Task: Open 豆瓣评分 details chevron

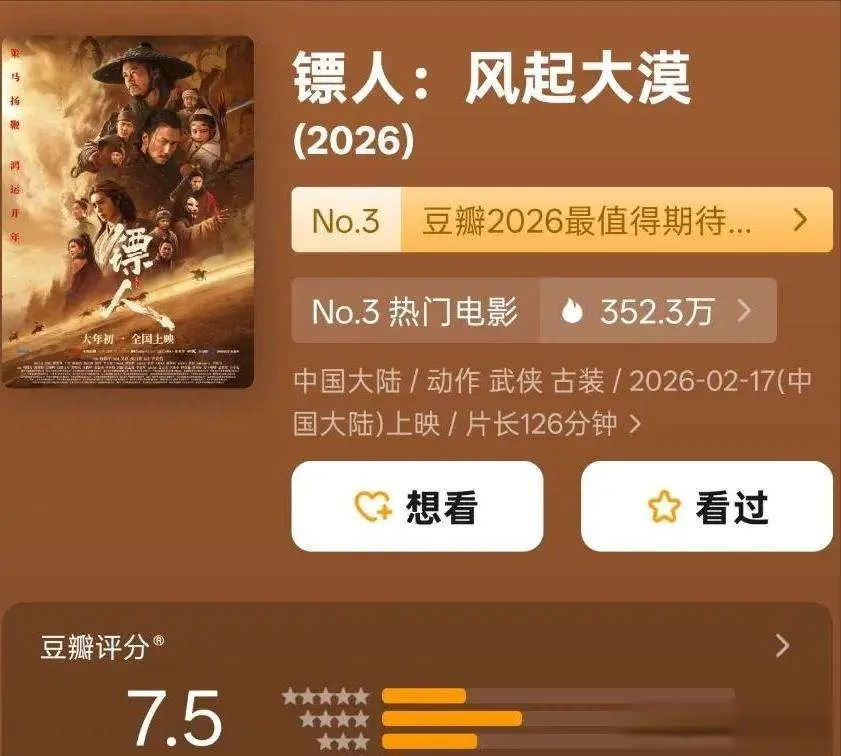Action: pos(783,646)
